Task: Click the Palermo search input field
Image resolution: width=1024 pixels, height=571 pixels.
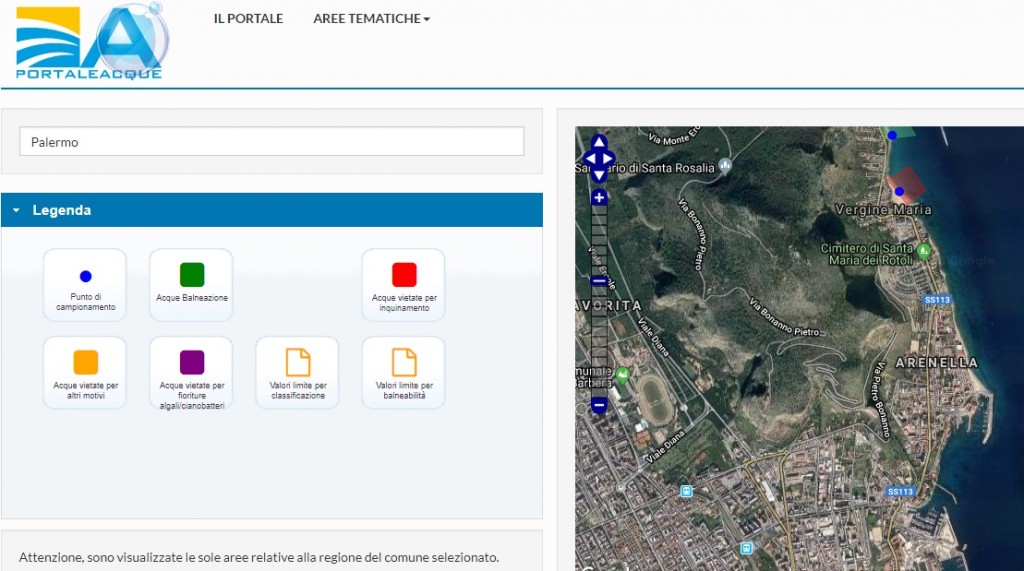Action: pos(271,142)
